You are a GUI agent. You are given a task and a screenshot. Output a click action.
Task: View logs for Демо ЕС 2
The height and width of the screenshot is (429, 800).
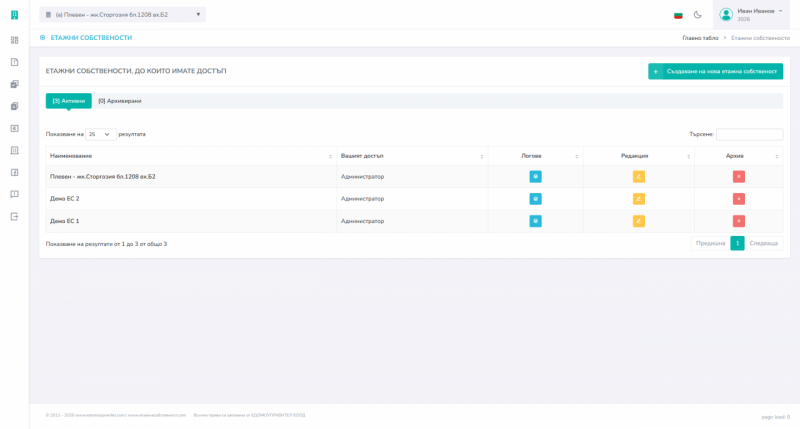(535, 198)
